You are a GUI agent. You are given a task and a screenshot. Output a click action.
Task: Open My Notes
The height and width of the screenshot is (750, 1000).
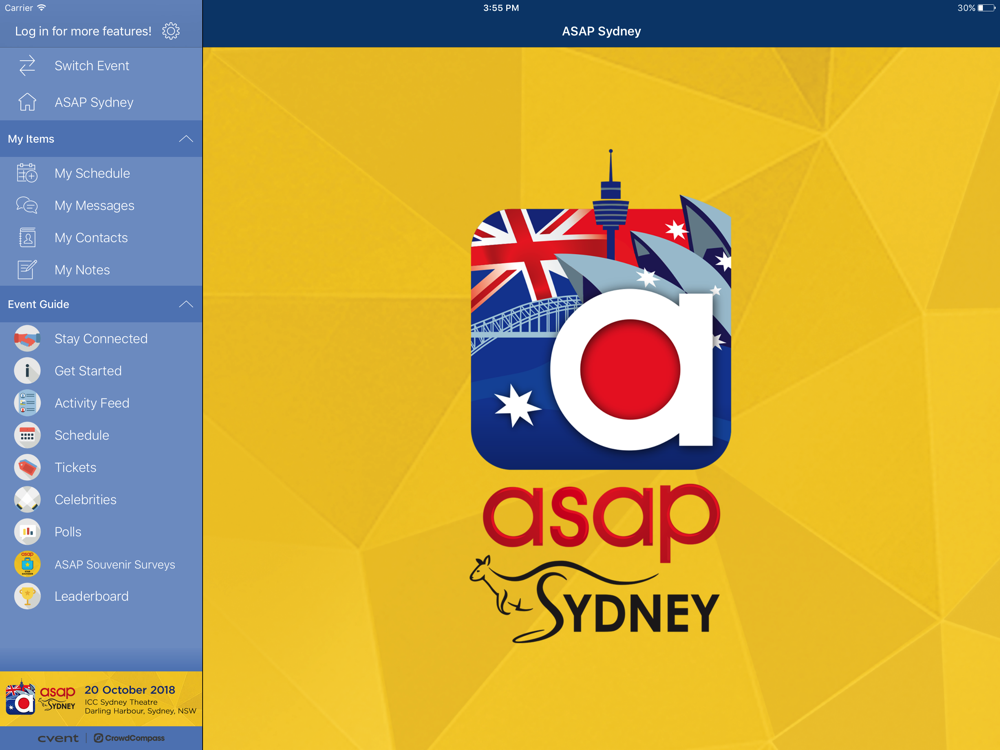point(101,270)
